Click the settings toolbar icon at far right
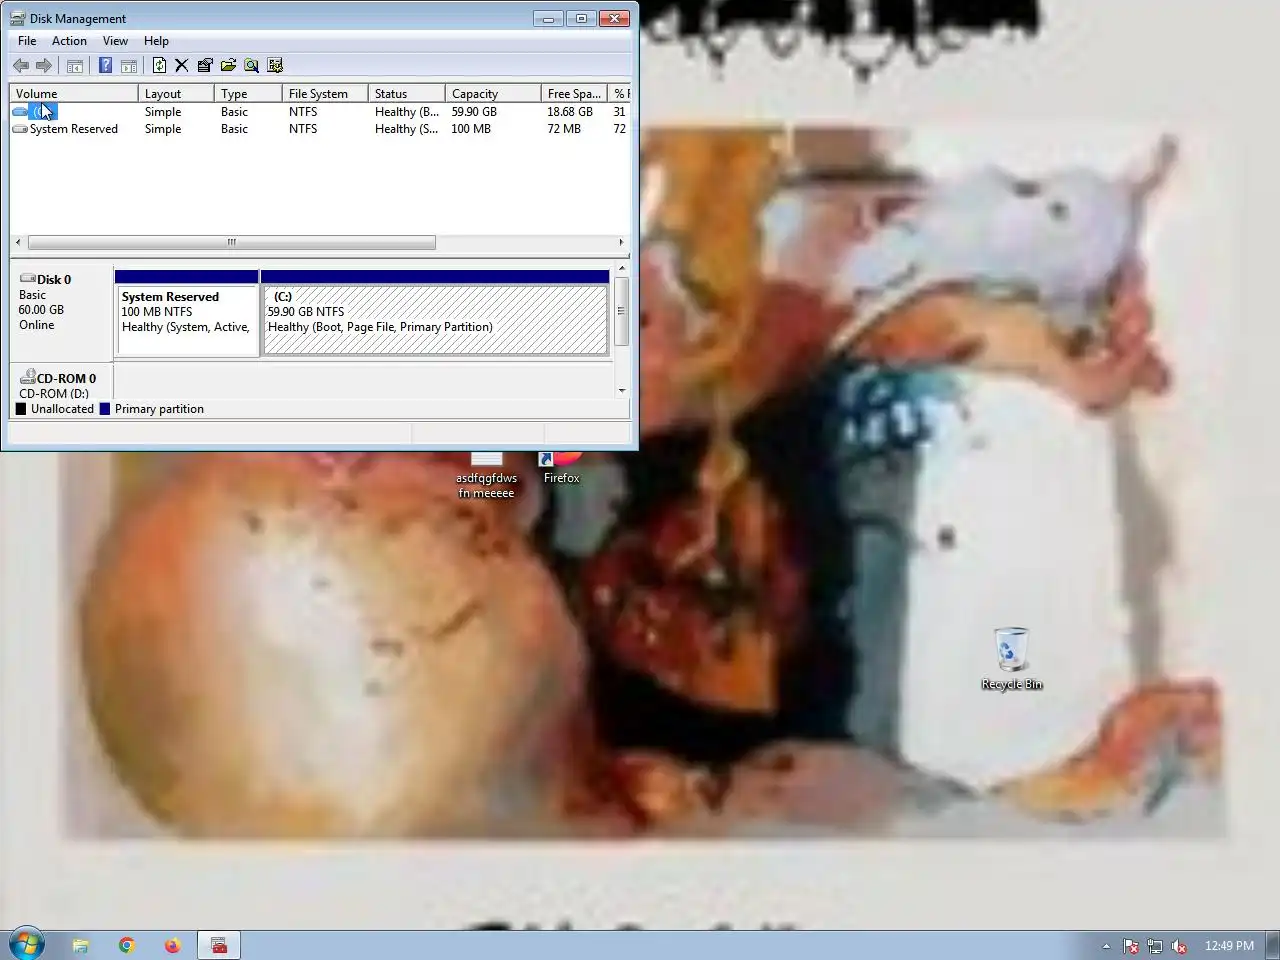The image size is (1280, 960). pyautogui.click(x=275, y=66)
